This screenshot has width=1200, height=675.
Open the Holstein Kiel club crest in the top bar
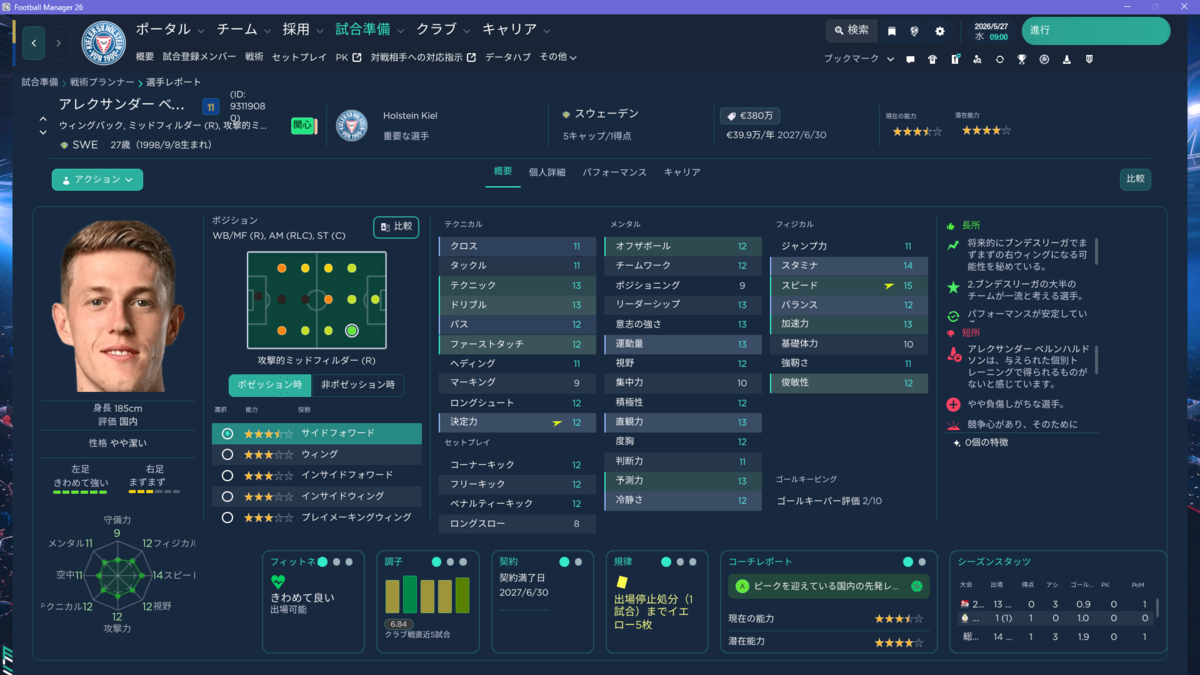click(102, 42)
